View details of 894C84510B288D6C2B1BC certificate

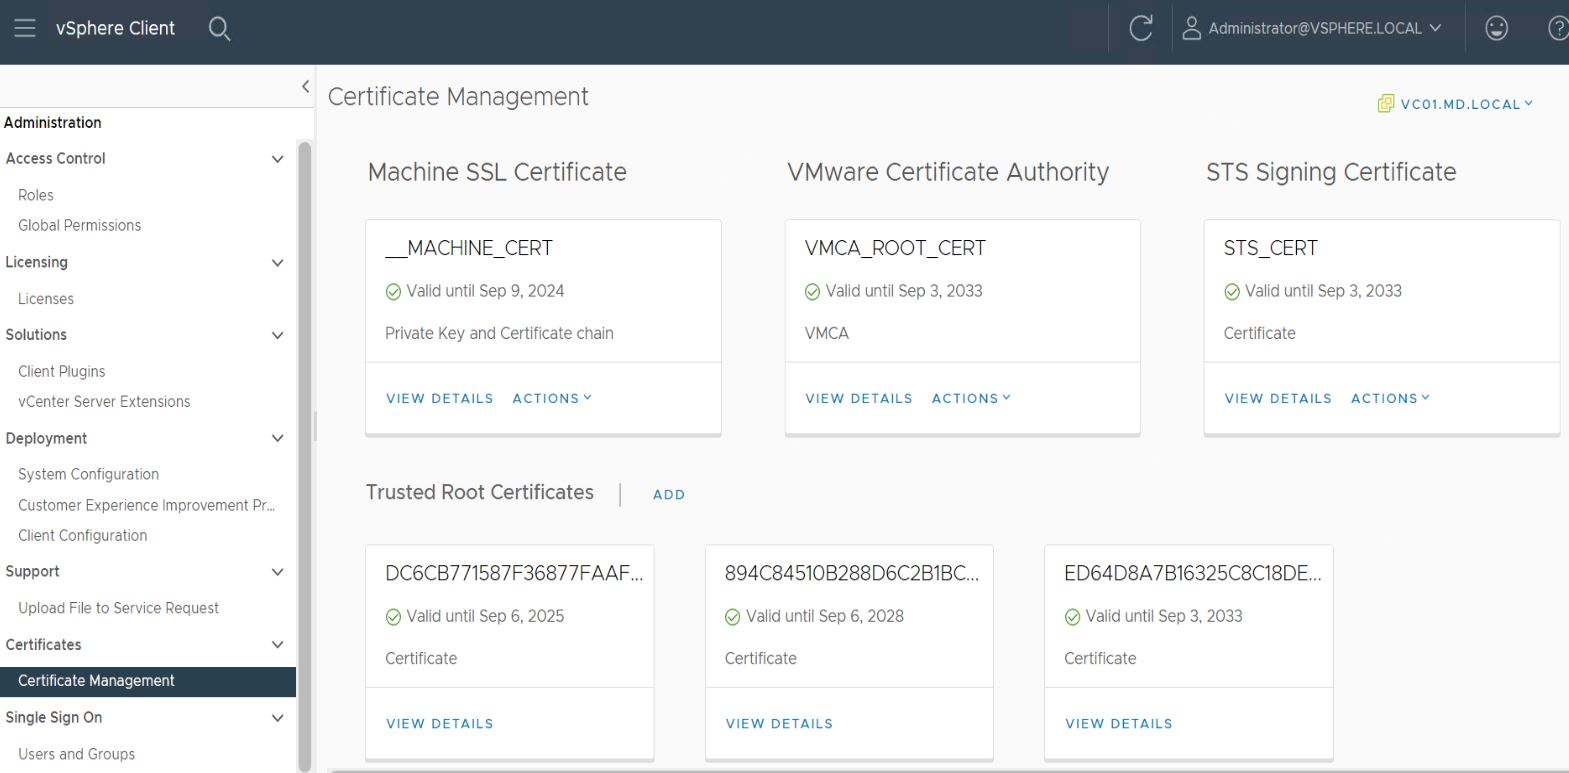tap(779, 723)
